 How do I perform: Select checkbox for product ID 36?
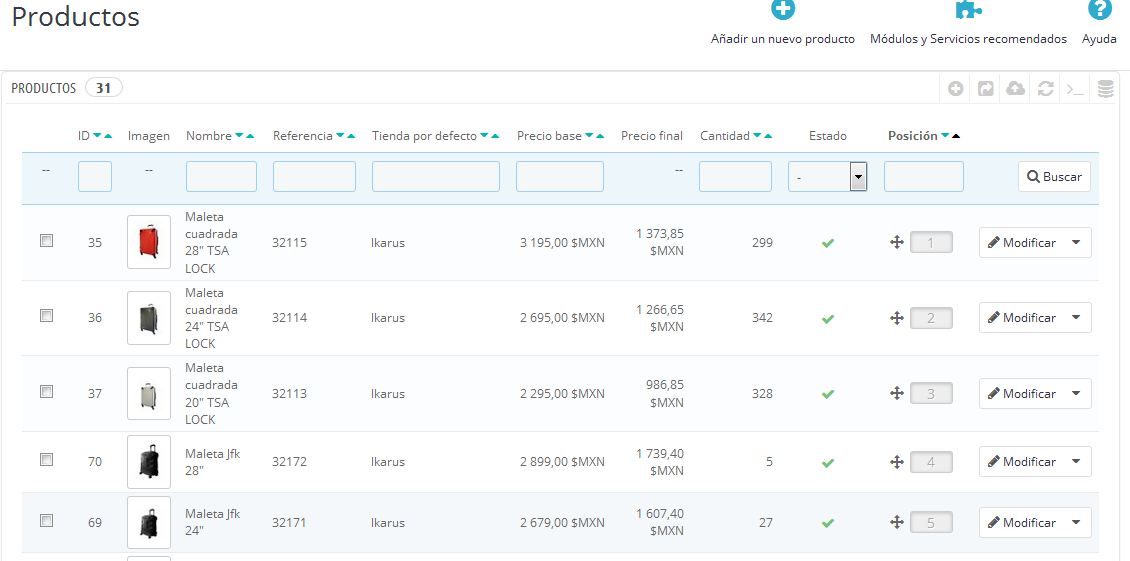pyautogui.click(x=46, y=316)
